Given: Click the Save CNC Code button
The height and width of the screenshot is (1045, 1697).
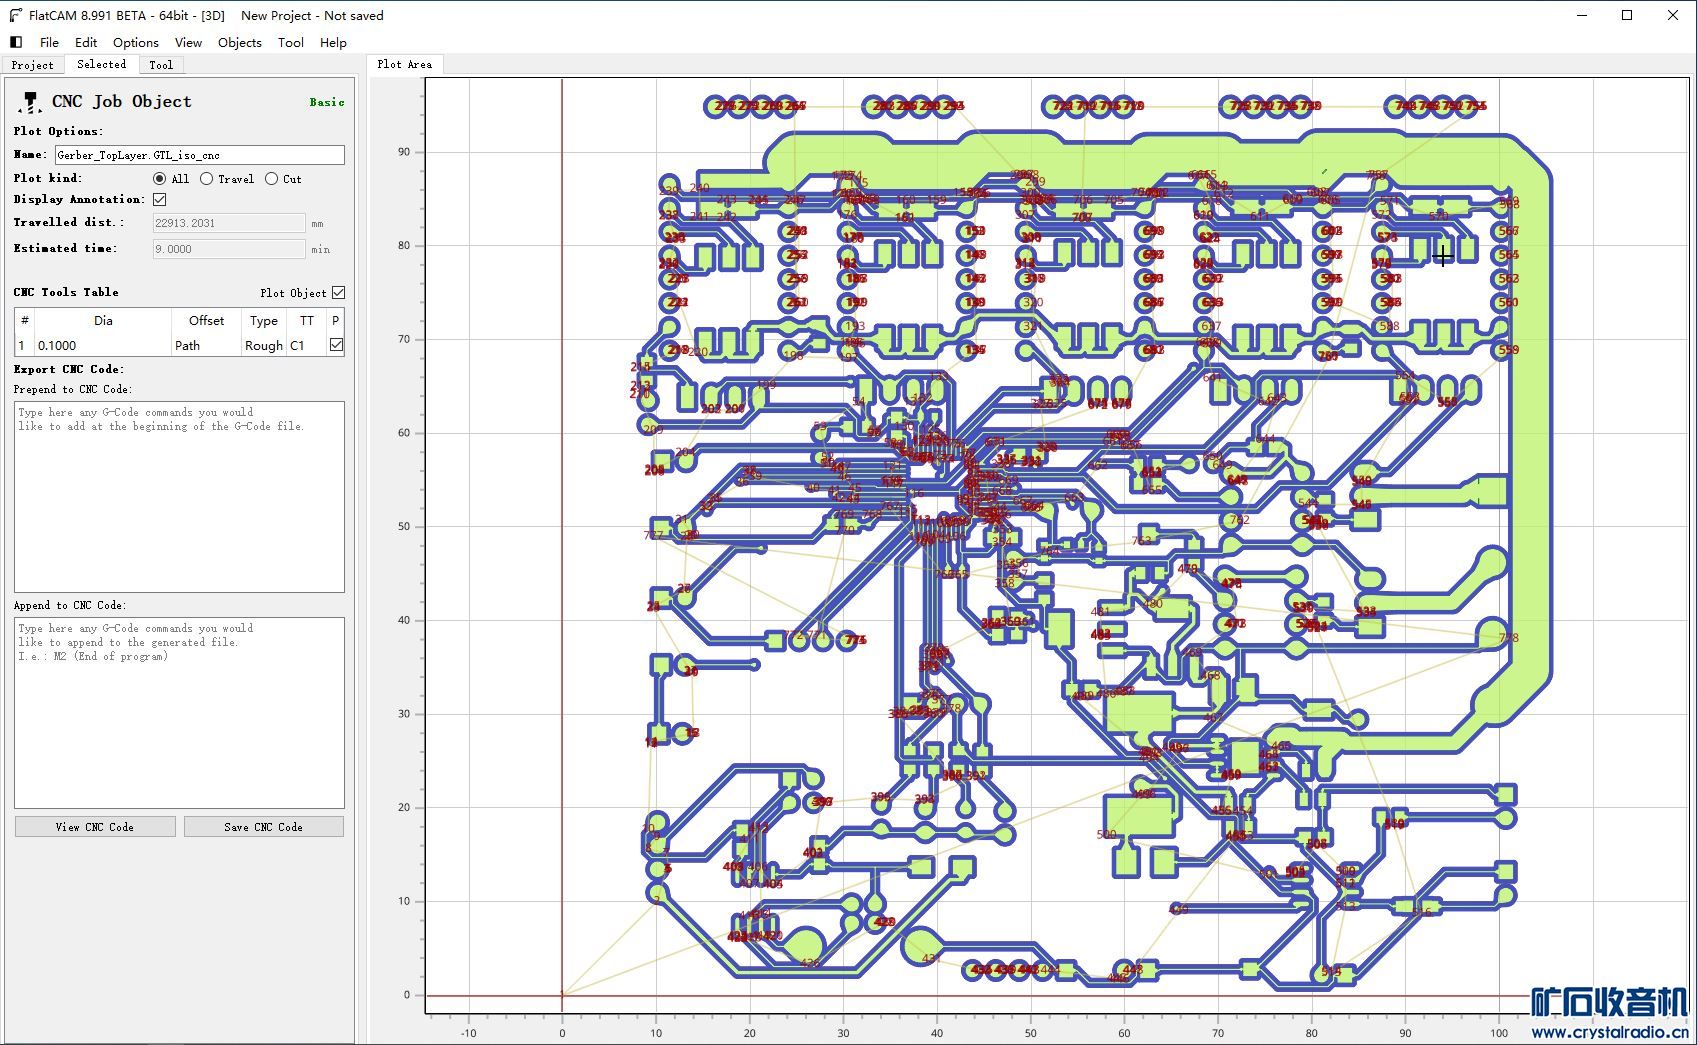Looking at the screenshot, I should (263, 827).
